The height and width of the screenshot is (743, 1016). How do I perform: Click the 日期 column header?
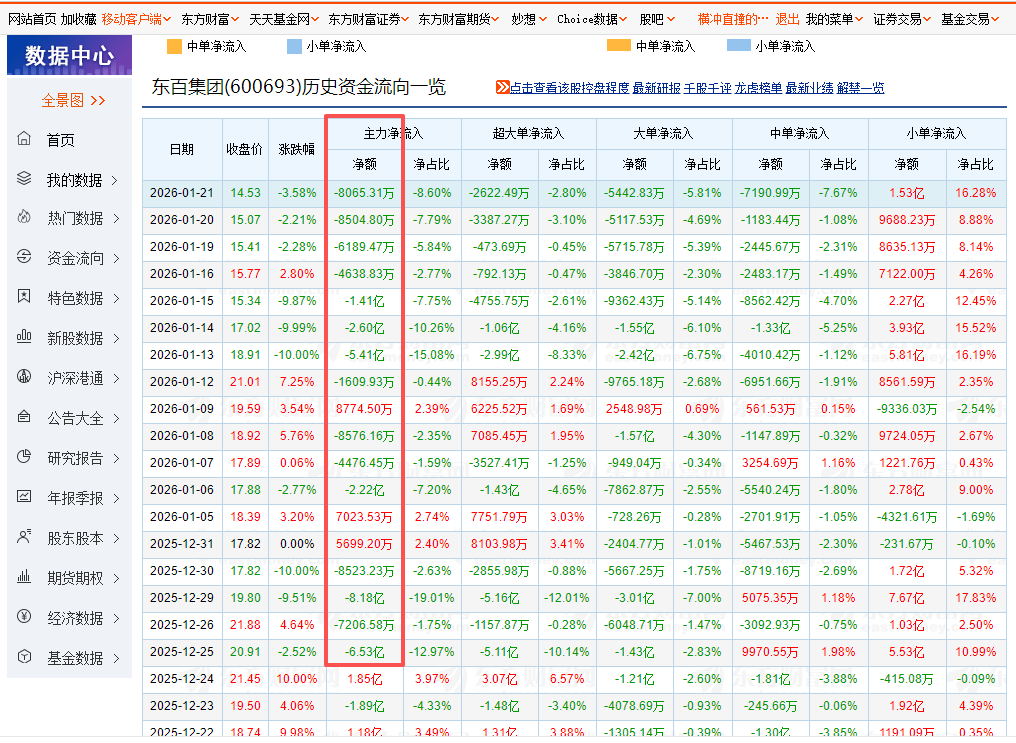click(182, 149)
